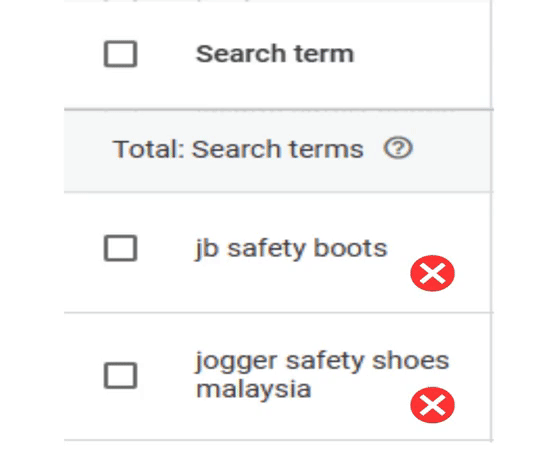
Task: Click the red X on jb safety boots
Action: [432, 273]
